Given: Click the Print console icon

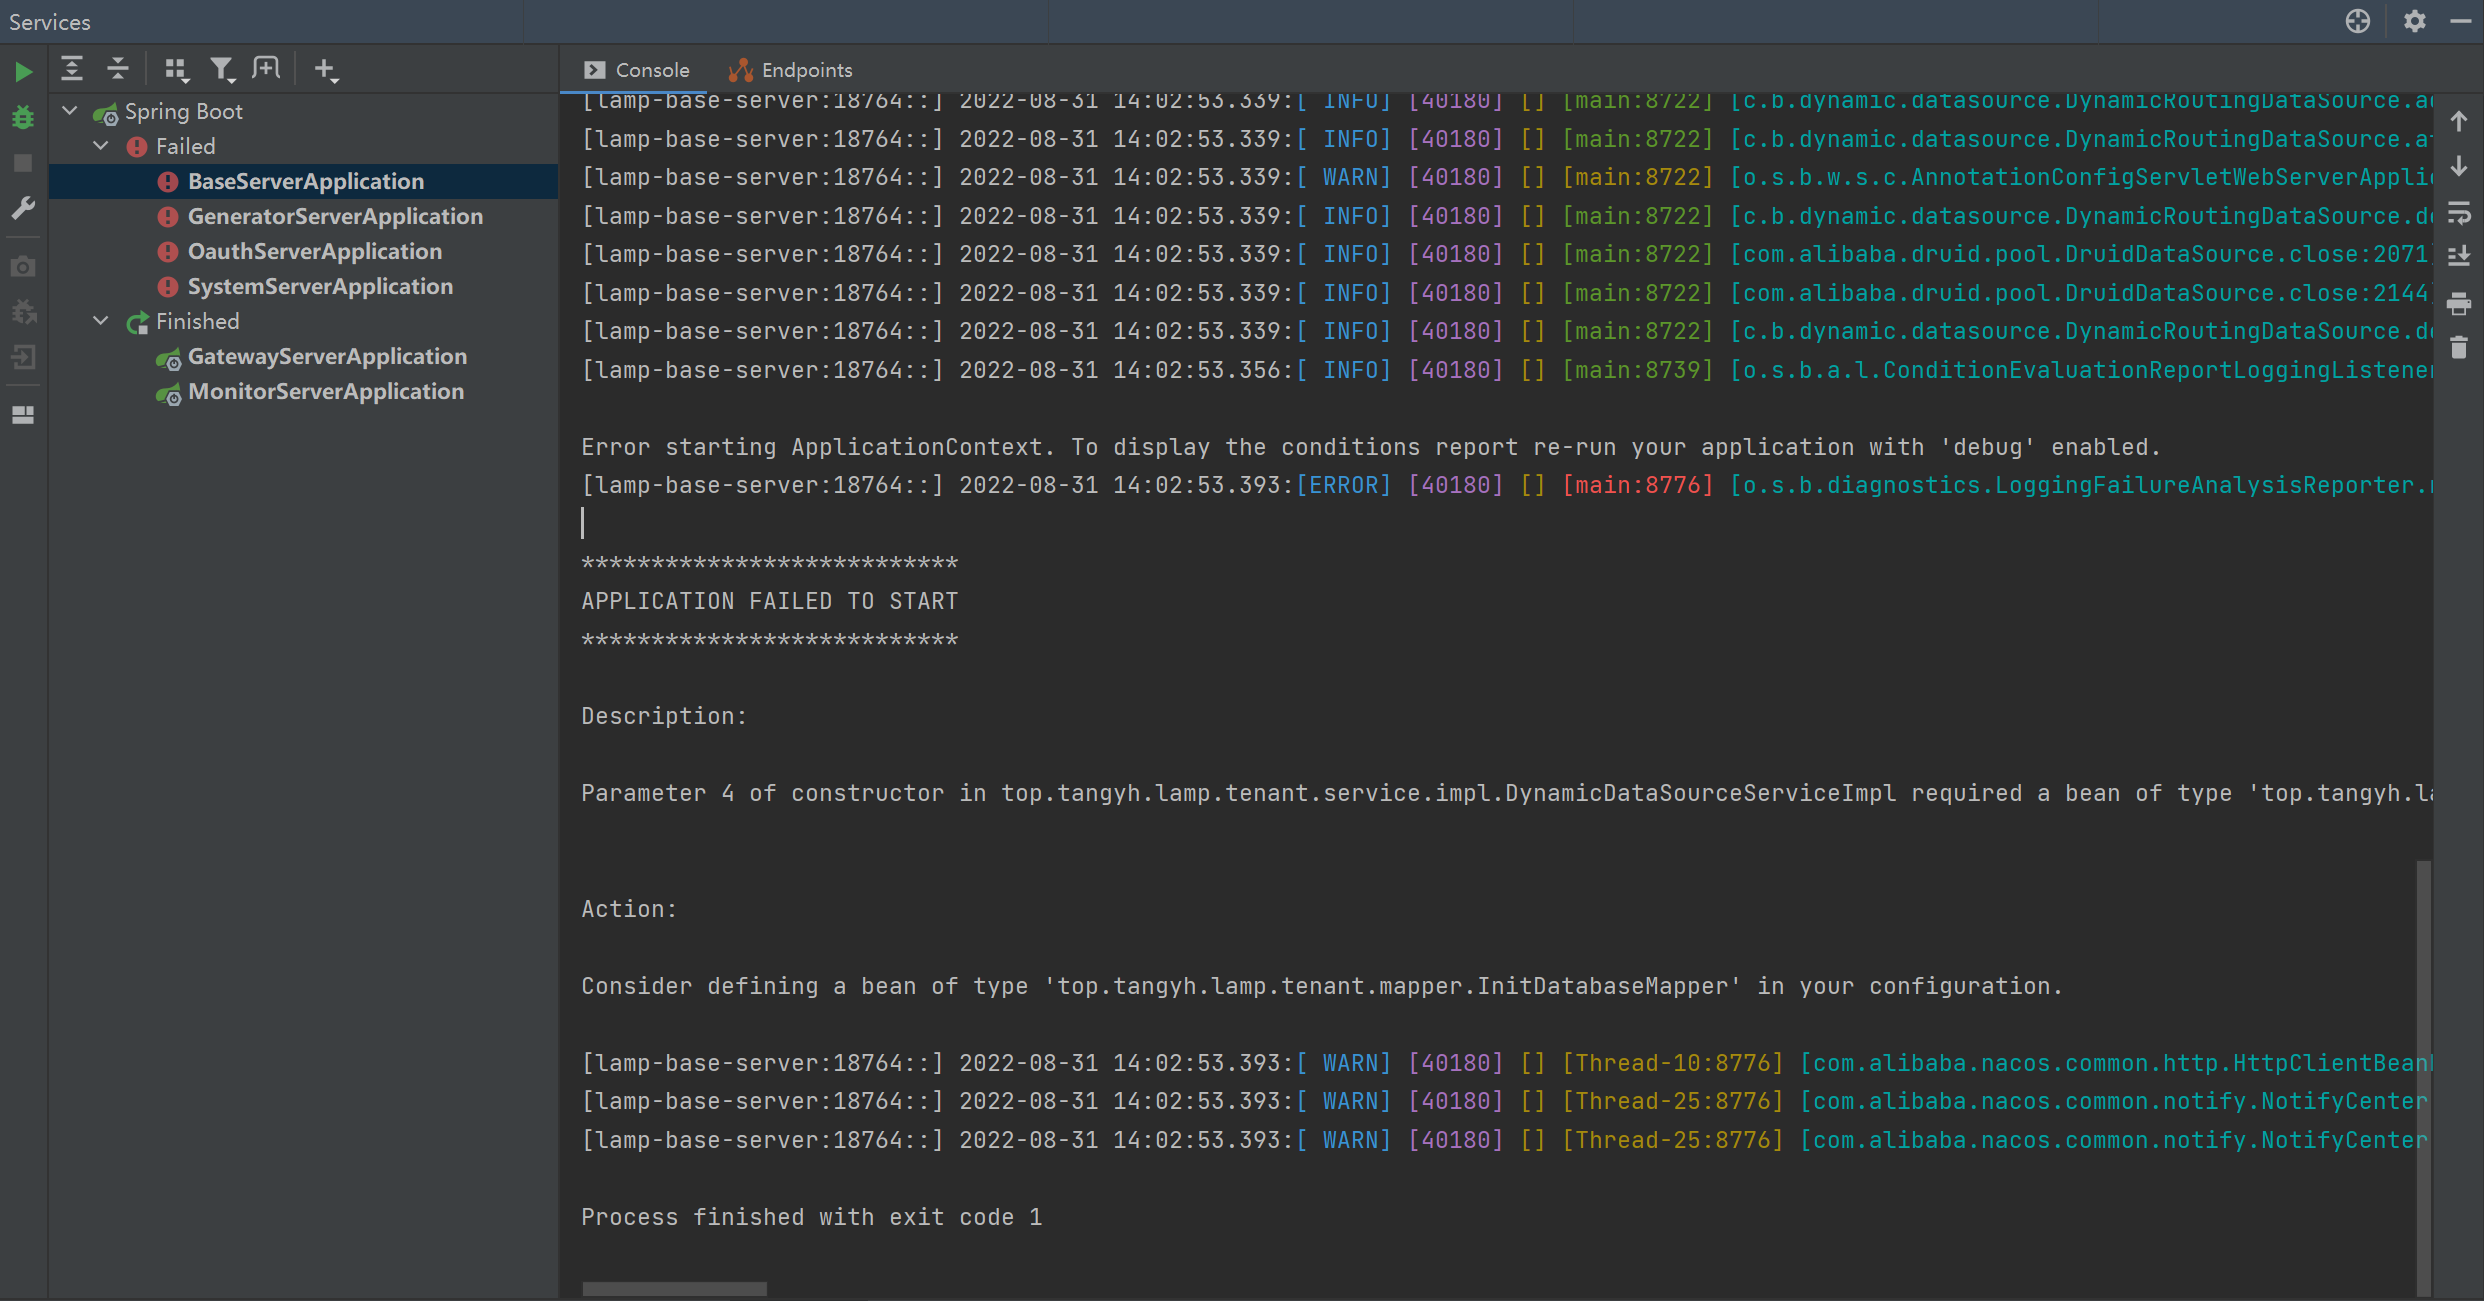Looking at the screenshot, I should pyautogui.click(x=2459, y=303).
